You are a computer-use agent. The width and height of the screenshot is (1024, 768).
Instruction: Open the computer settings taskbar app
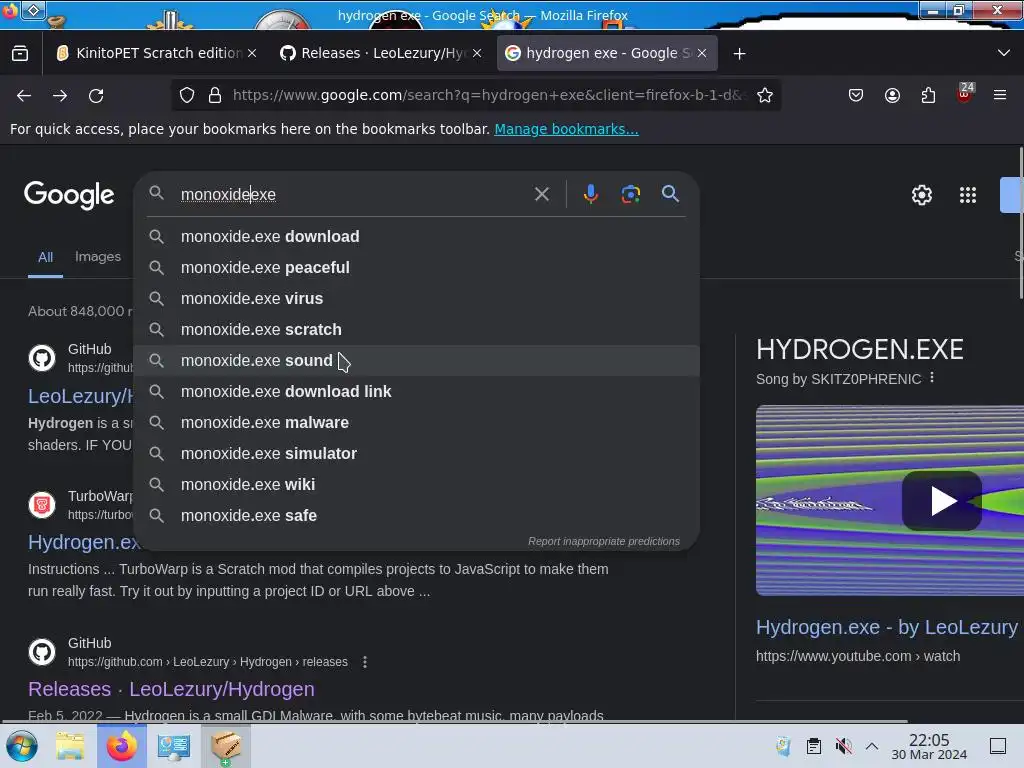[174, 746]
